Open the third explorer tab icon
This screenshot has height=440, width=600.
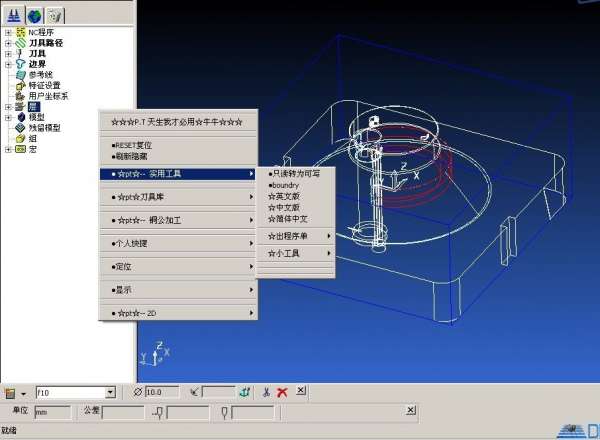pyautogui.click(x=54, y=14)
